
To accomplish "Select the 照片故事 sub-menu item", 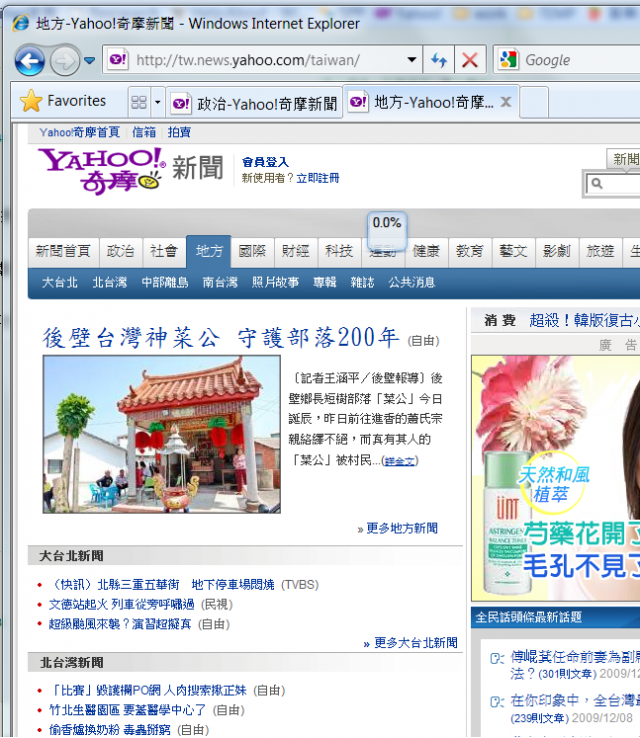I will pos(275,282).
